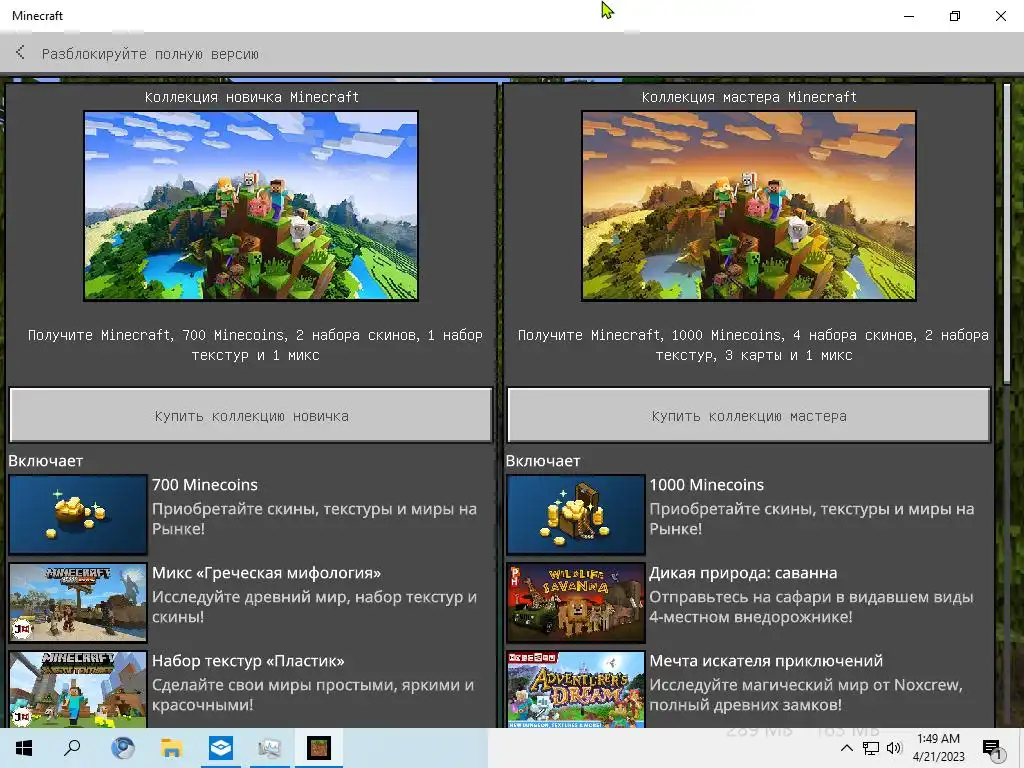Open the Пластик texture pack thumbnail
The height and width of the screenshot is (768, 1024).
(x=78, y=689)
